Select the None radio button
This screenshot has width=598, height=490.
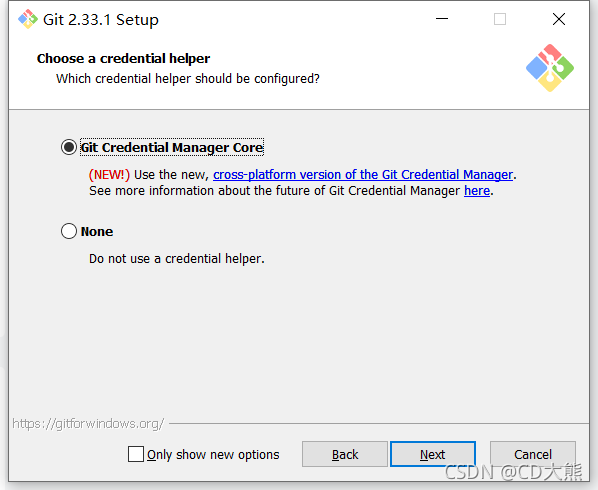[69, 231]
